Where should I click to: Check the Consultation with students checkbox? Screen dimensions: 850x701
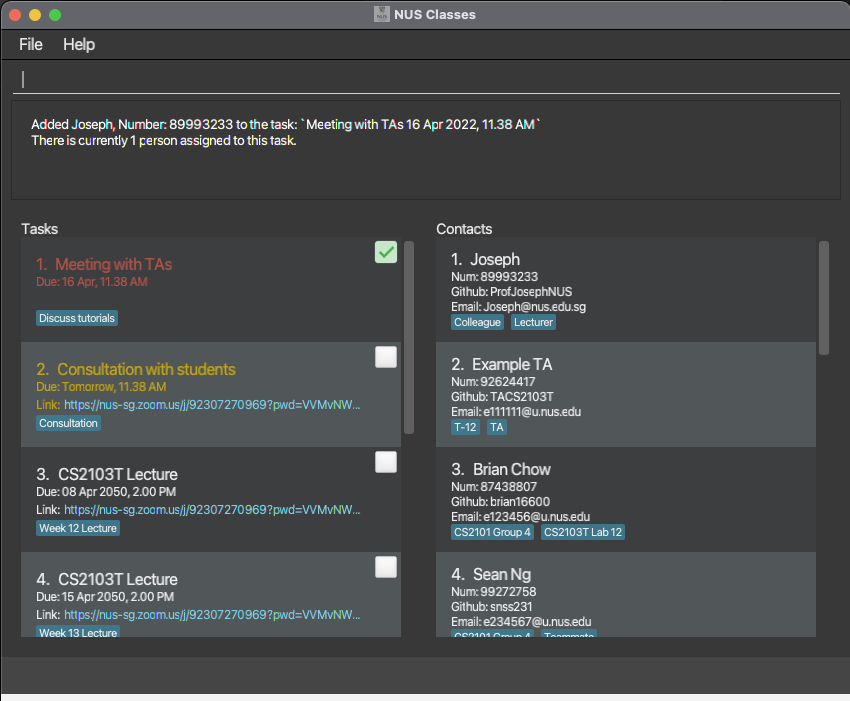tap(385, 357)
